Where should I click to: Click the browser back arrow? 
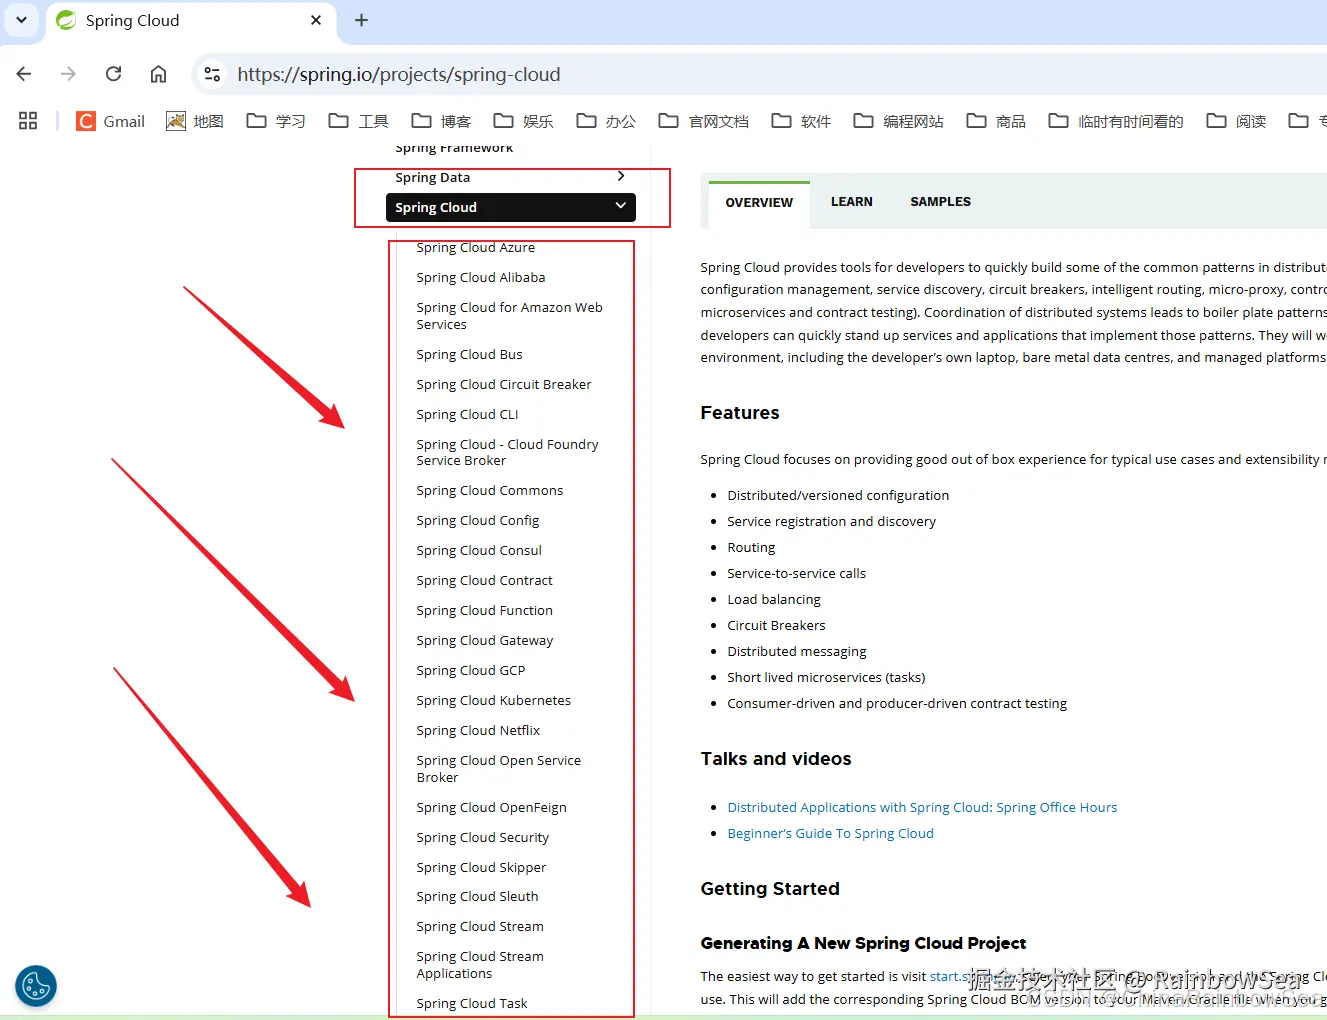(24, 74)
